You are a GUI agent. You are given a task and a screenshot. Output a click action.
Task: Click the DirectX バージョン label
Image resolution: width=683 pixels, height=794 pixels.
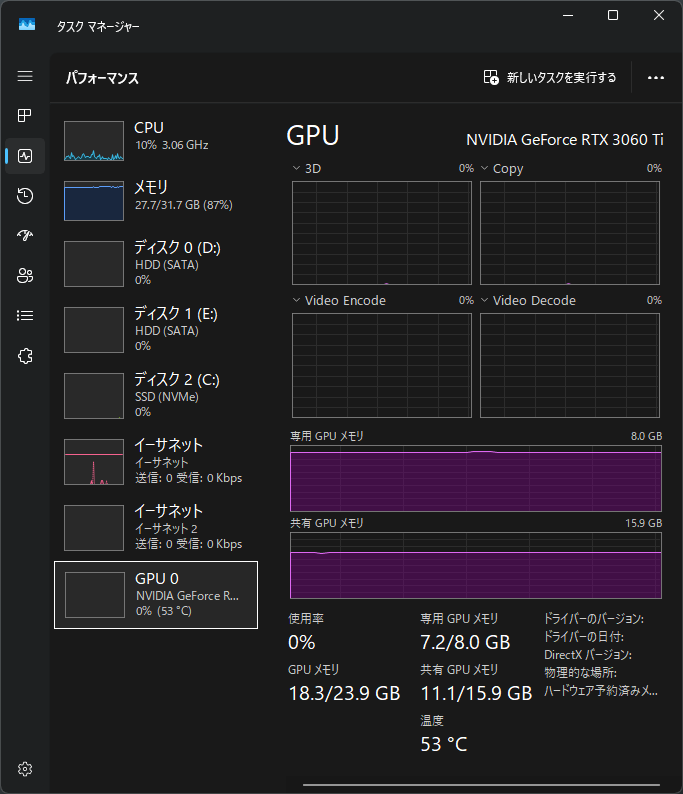(x=588, y=655)
